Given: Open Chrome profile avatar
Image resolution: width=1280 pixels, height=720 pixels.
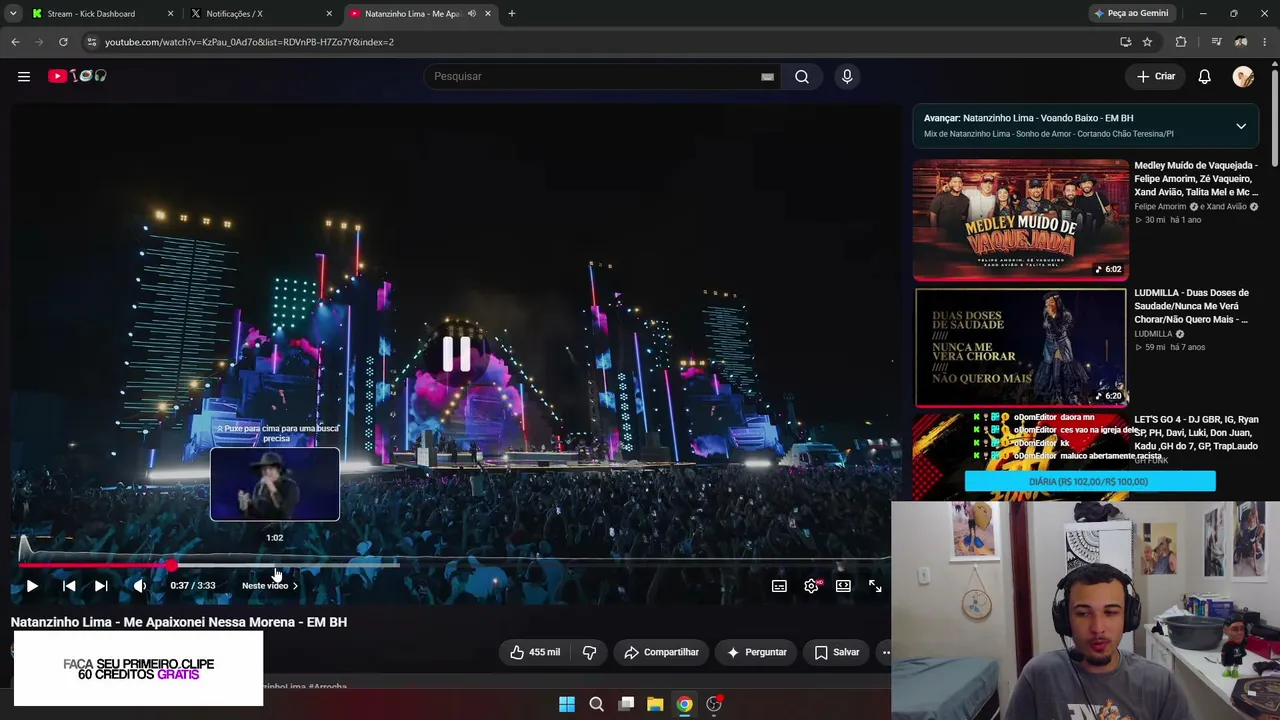Looking at the screenshot, I should point(1241,42).
